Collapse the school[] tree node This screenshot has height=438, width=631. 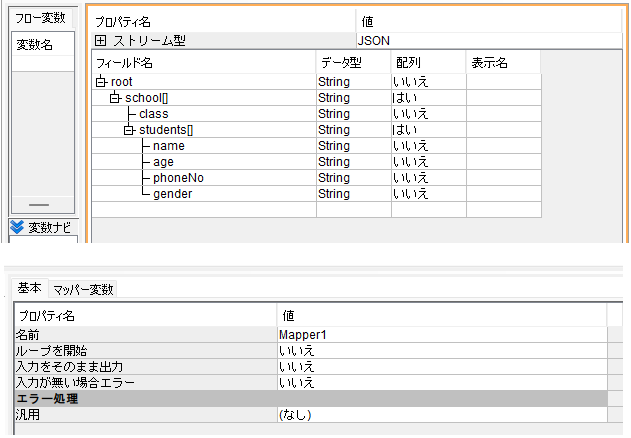(115, 98)
